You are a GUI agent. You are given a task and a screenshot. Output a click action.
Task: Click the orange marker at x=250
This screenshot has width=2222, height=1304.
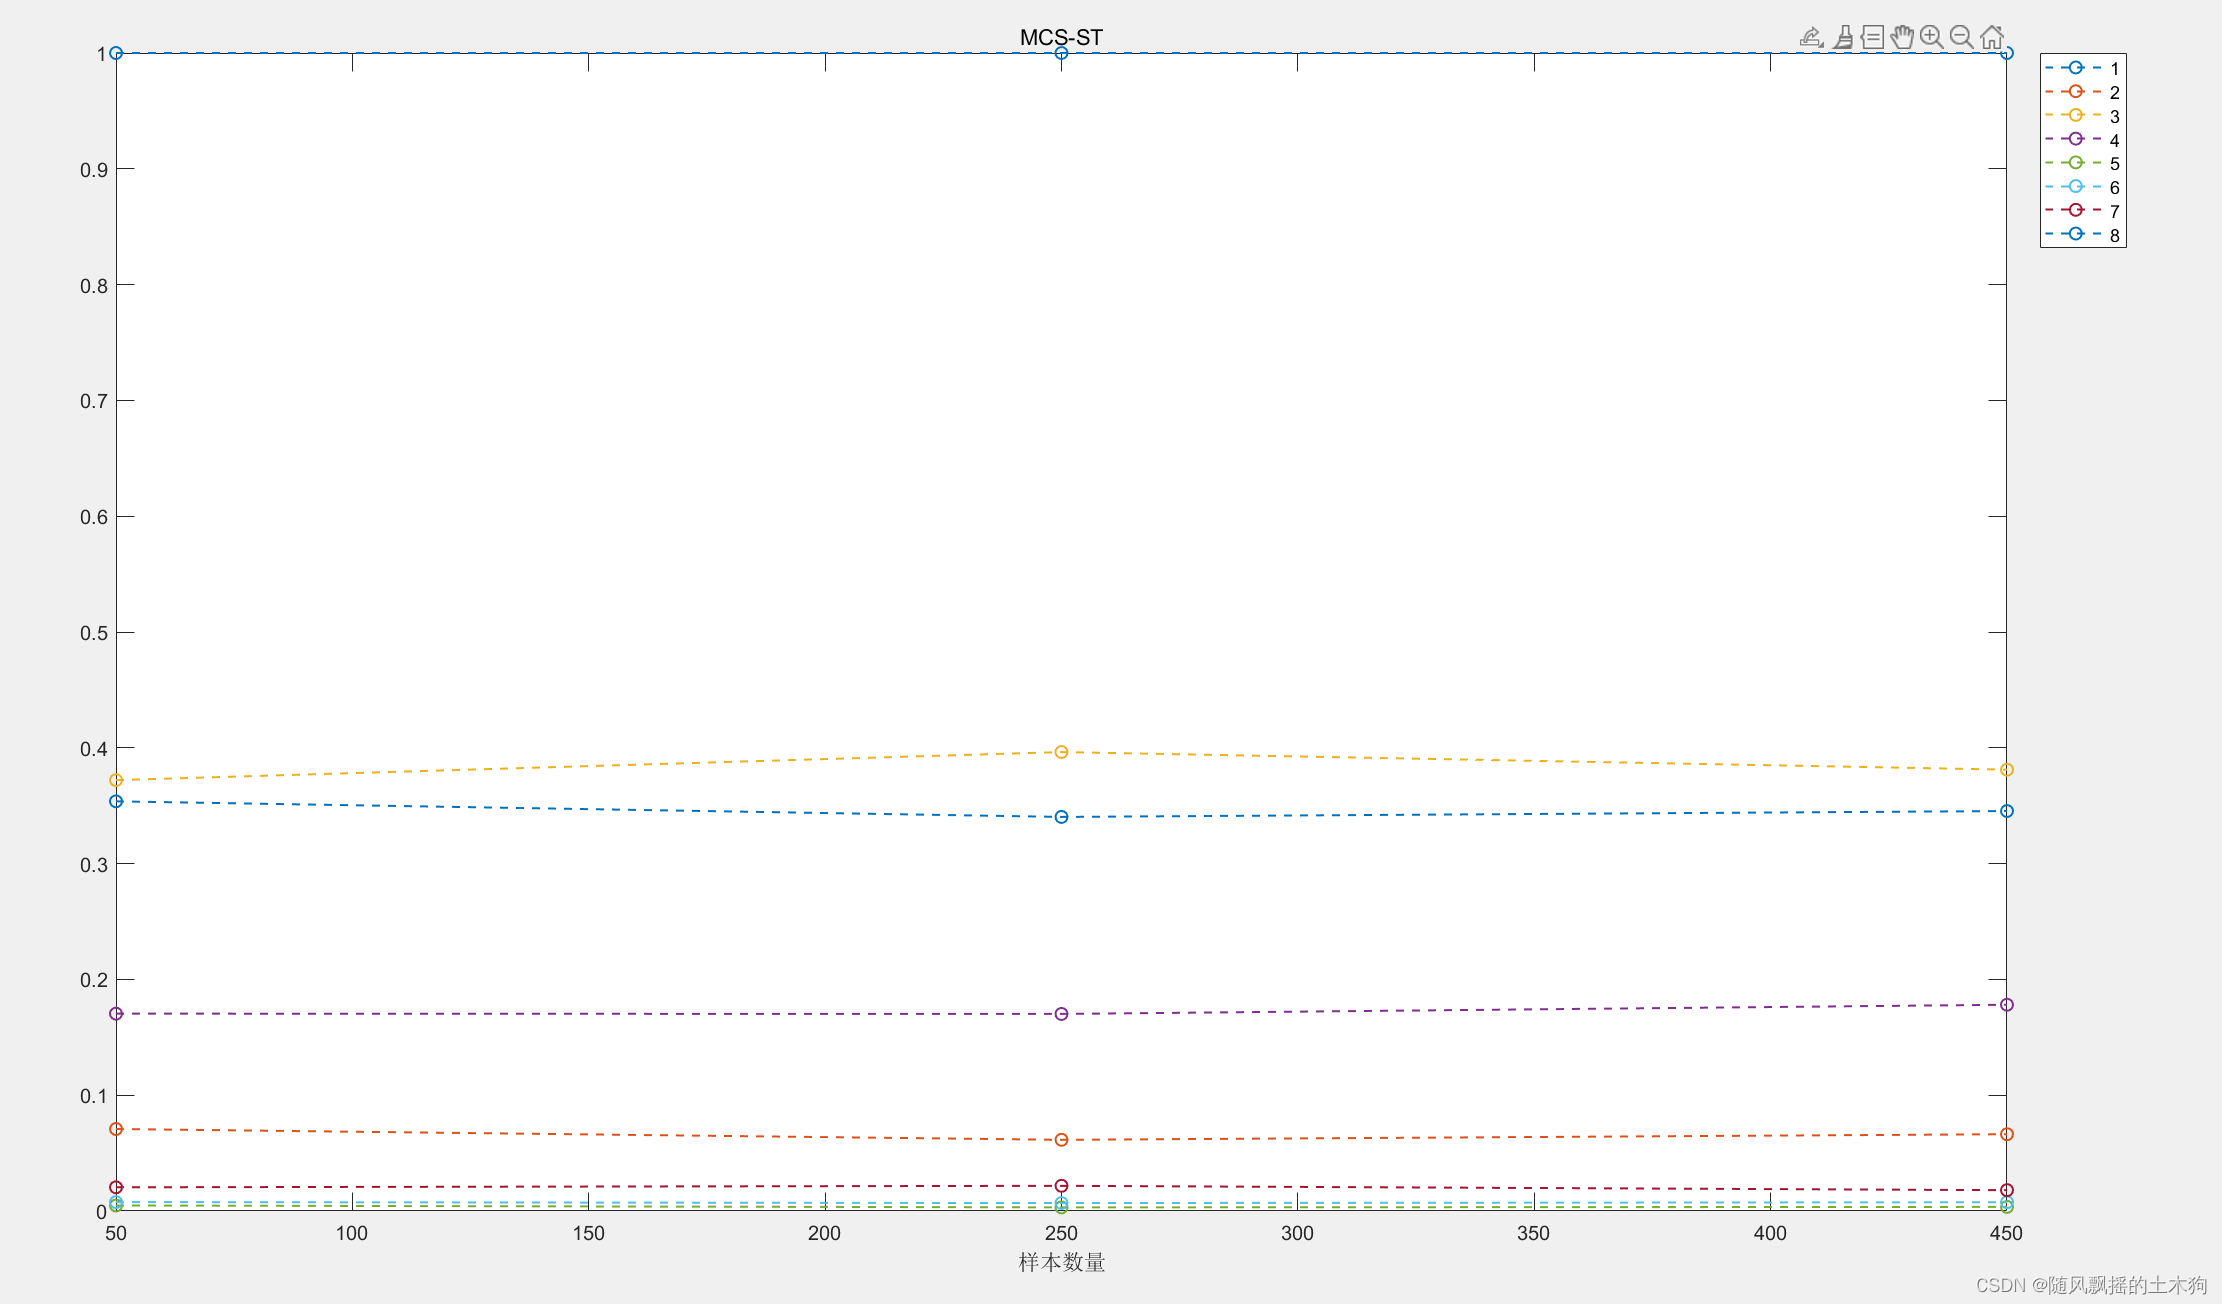pos(1061,1140)
